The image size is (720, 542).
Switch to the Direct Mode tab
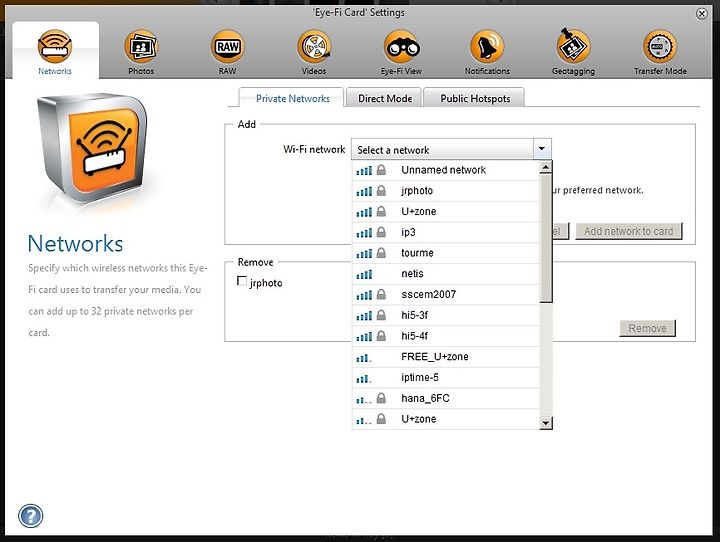coord(384,98)
